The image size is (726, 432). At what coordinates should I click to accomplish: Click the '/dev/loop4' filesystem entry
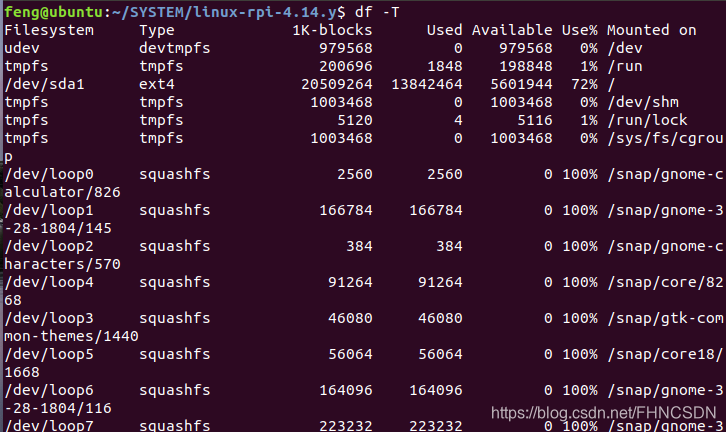point(49,282)
